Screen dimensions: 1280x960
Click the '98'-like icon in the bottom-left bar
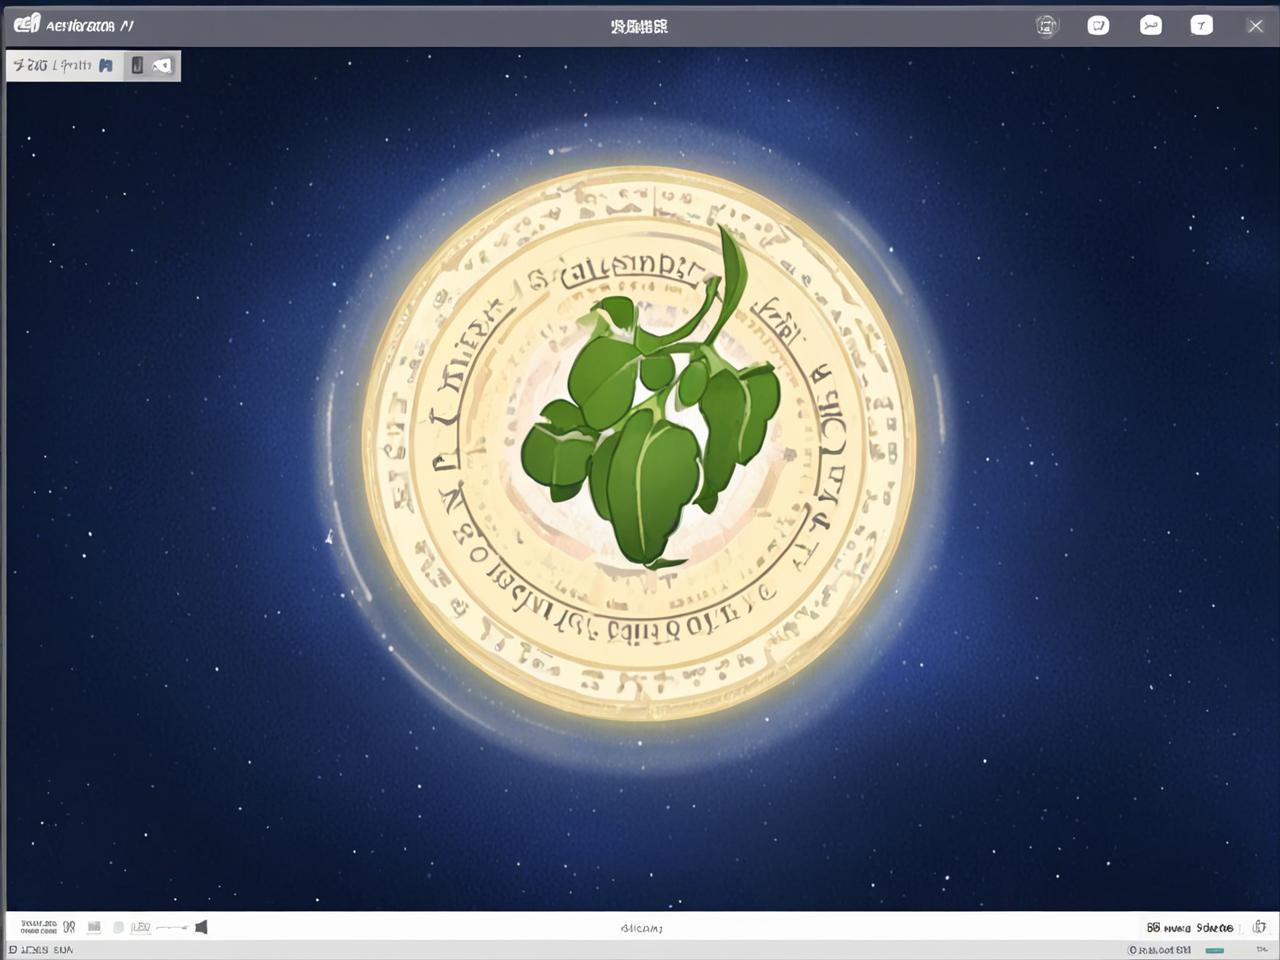(69, 927)
